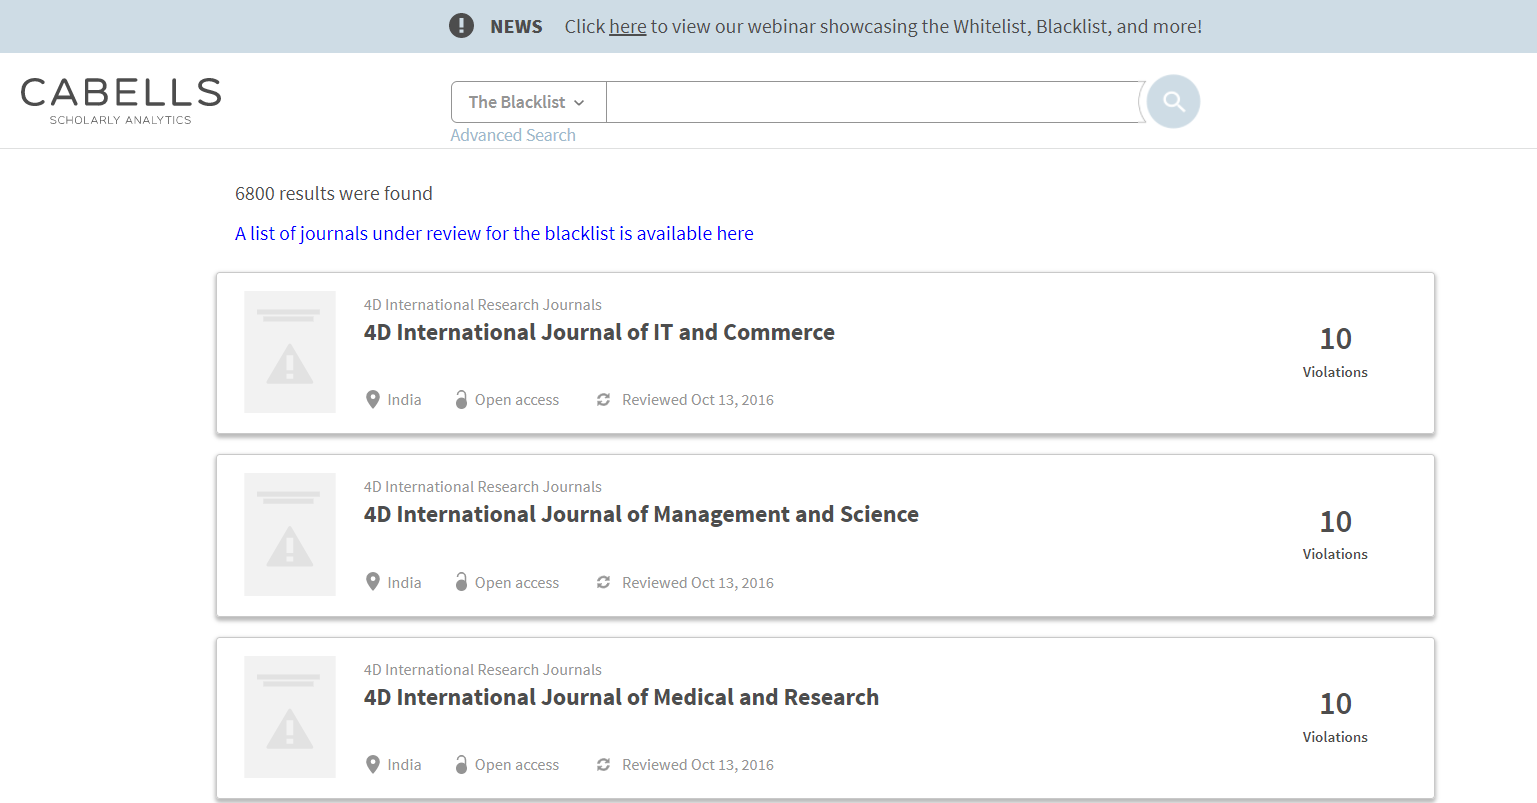Click 10 Violations count for Management and Science
This screenshot has height=803, width=1537.
[x=1335, y=534]
